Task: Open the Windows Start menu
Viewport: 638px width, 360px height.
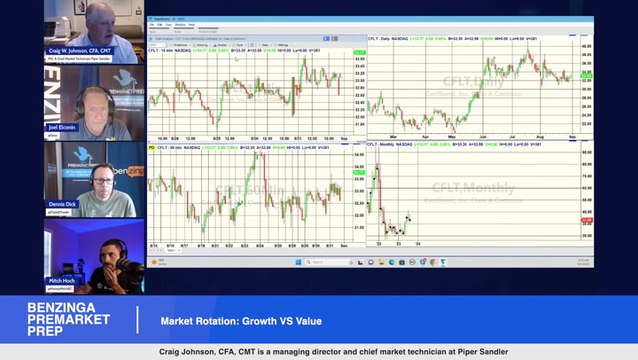Action: click(298, 262)
